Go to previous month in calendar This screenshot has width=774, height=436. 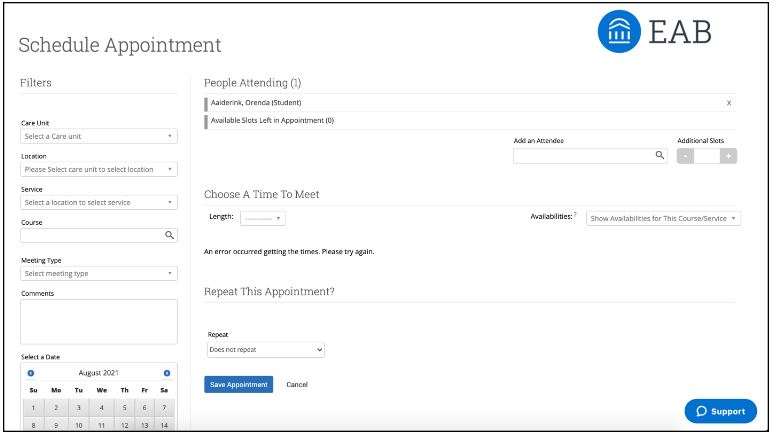coord(30,373)
